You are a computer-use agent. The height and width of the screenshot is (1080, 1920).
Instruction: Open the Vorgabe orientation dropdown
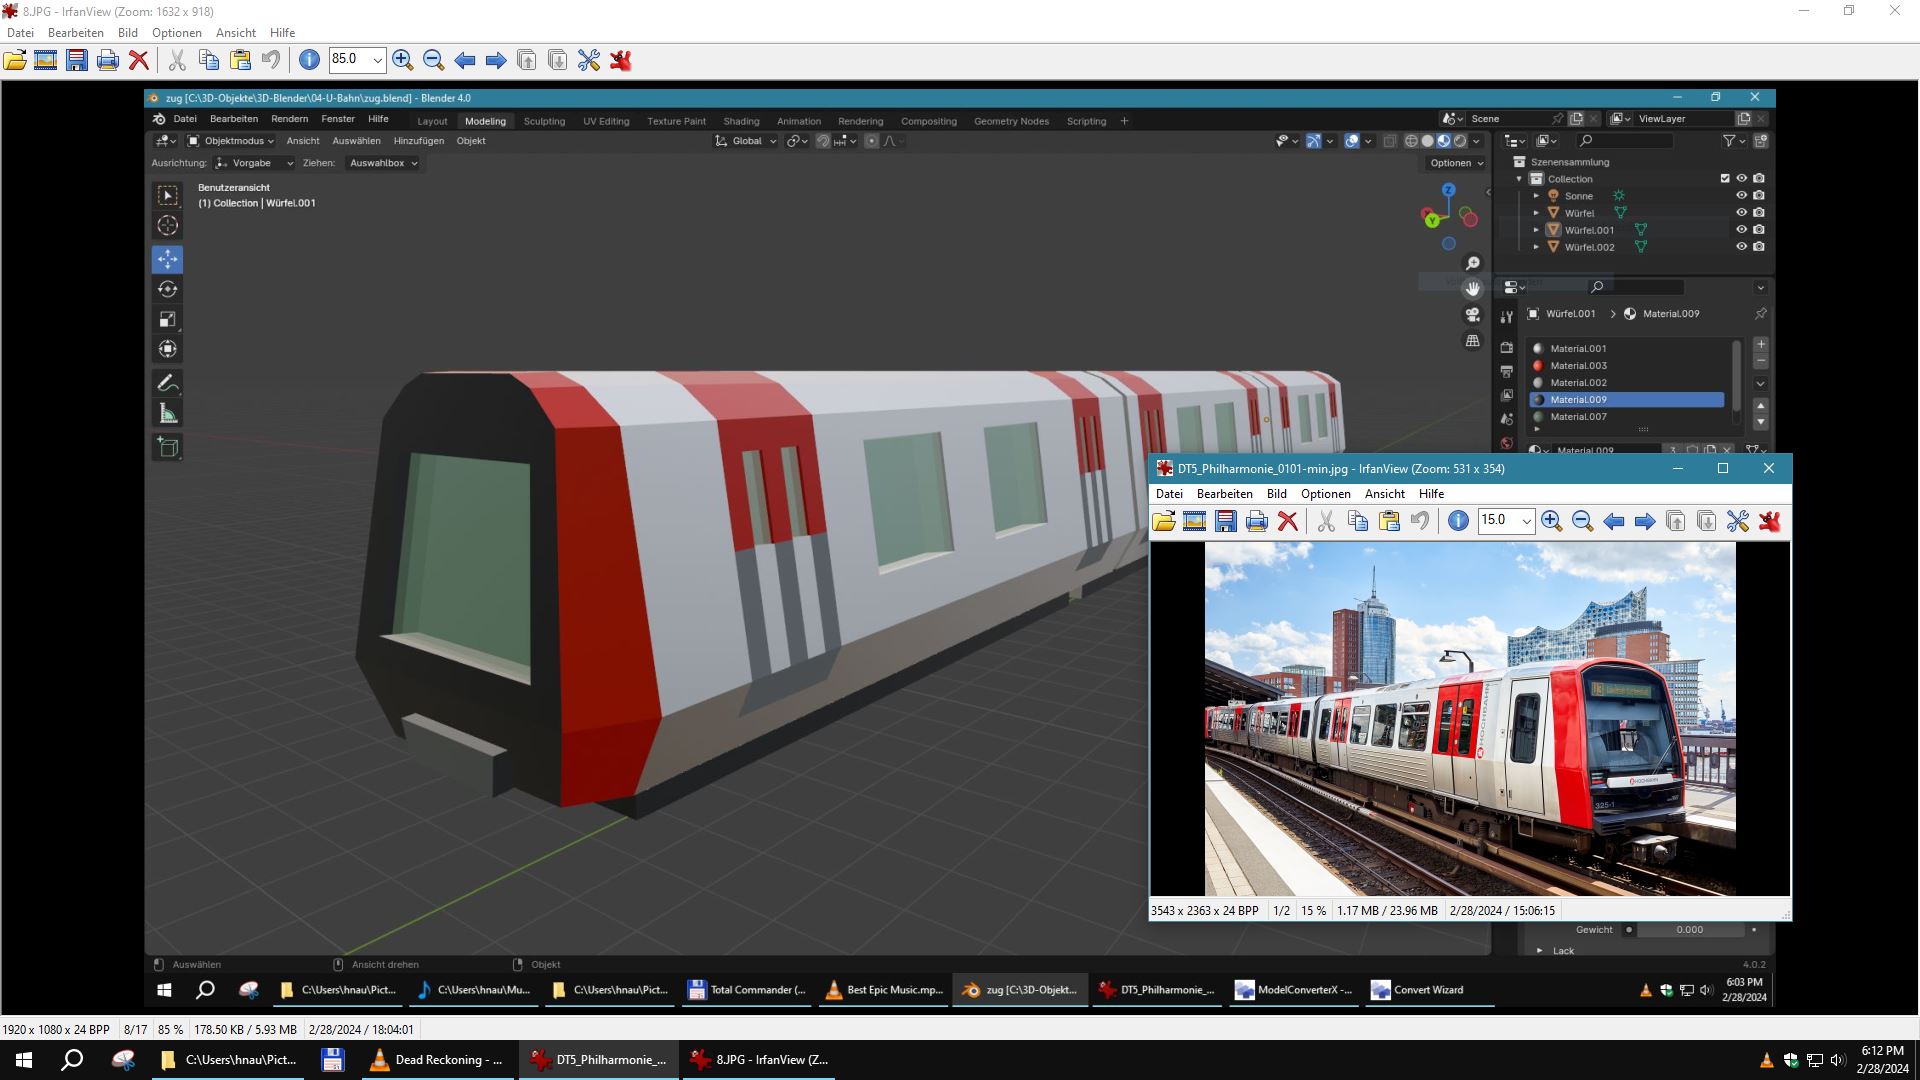(x=254, y=163)
